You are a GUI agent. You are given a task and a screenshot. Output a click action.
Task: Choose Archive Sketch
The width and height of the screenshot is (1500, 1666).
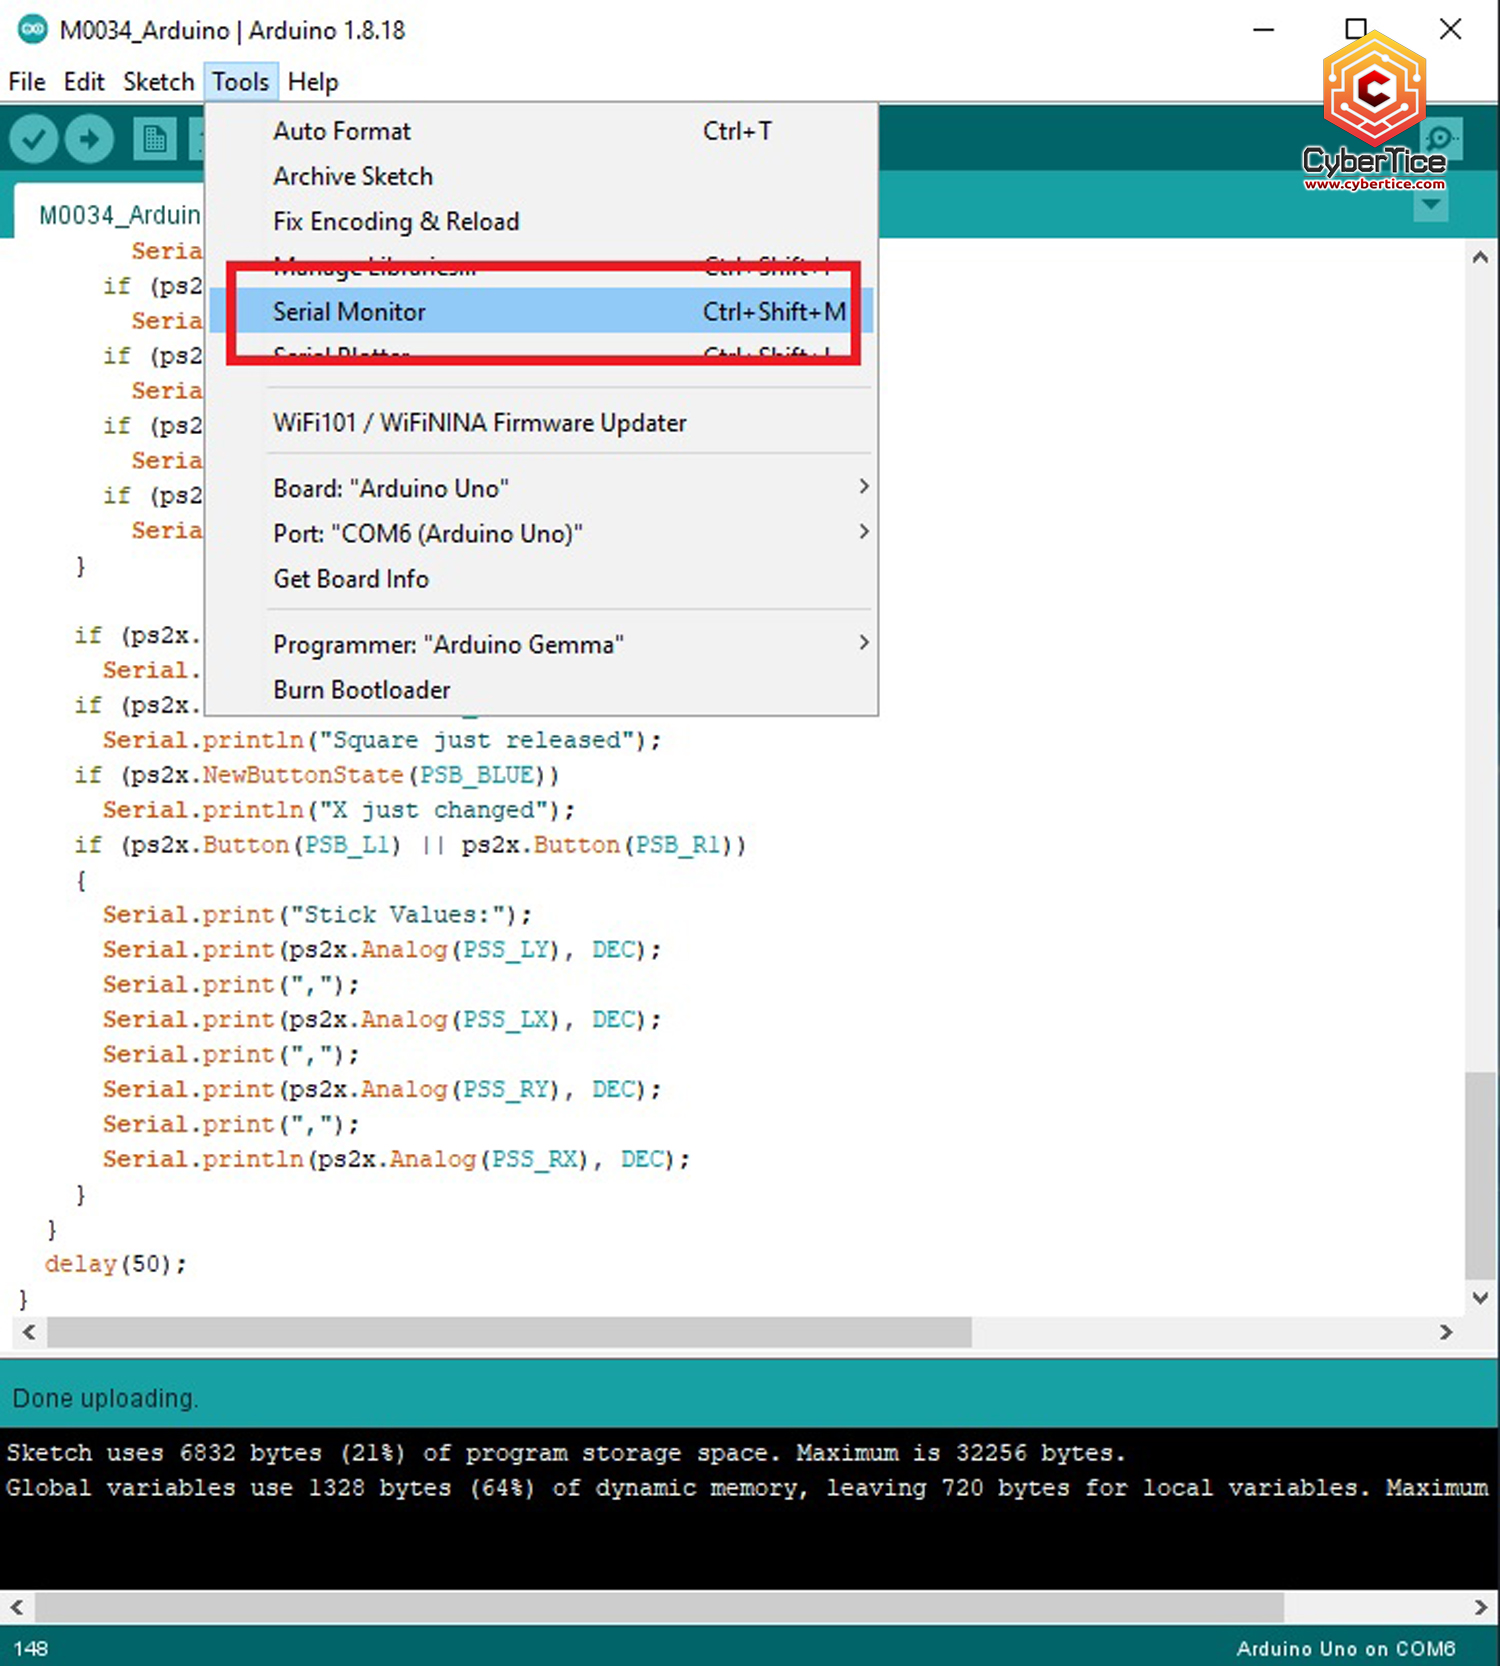point(541,176)
